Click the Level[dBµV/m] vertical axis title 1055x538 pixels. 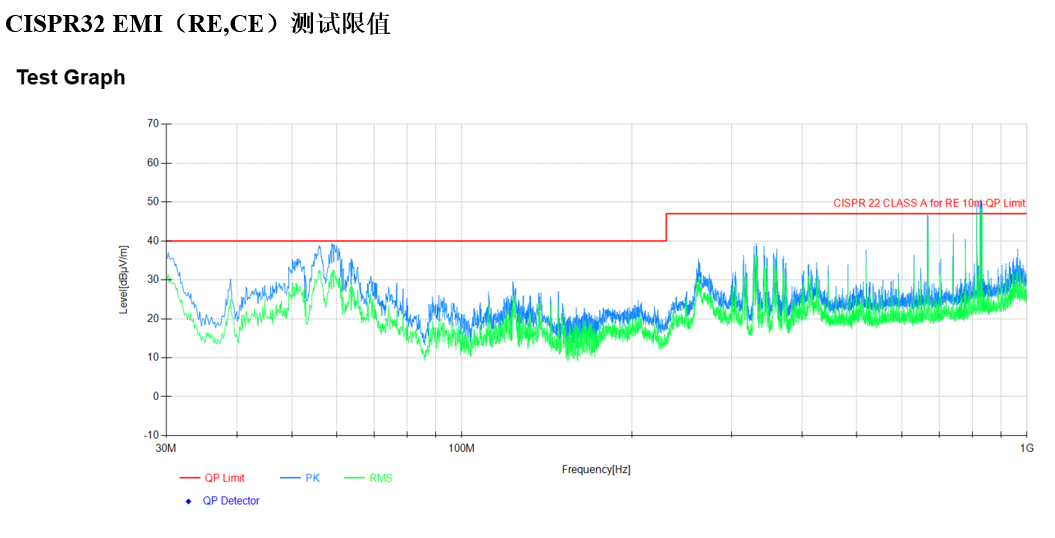pos(124,279)
